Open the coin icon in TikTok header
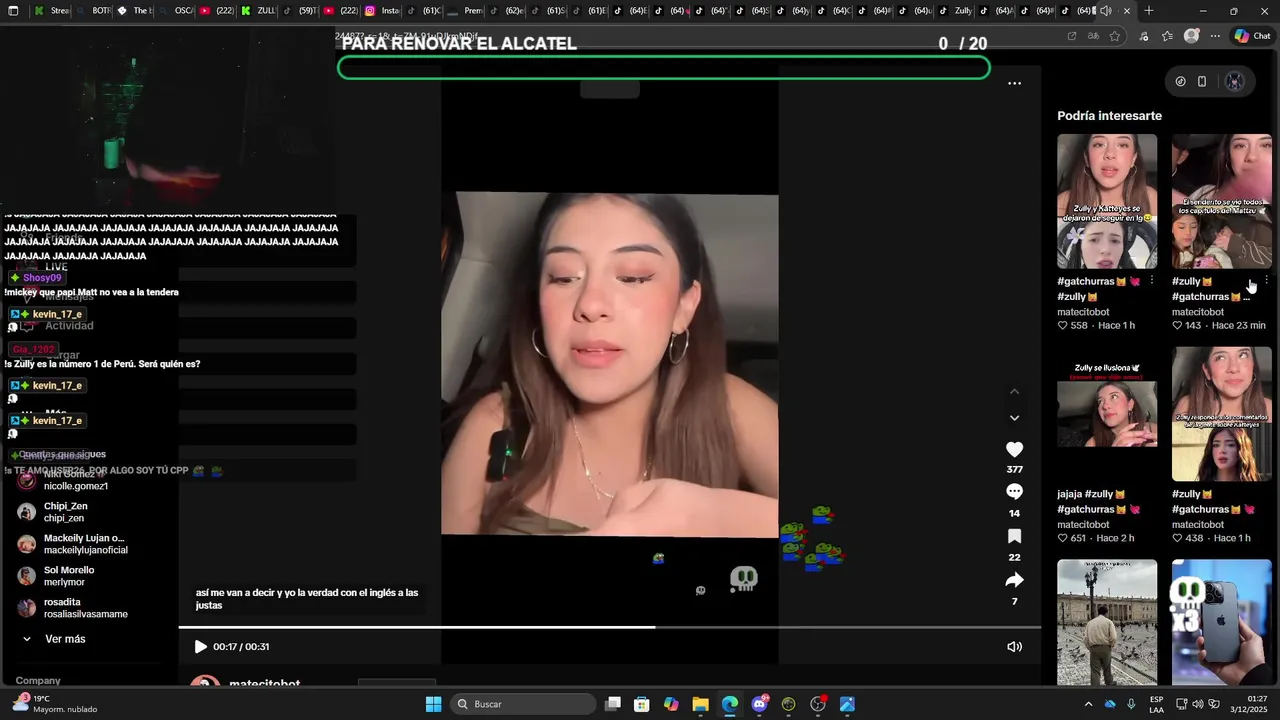Image resolution: width=1280 pixels, height=720 pixels. click(1180, 82)
